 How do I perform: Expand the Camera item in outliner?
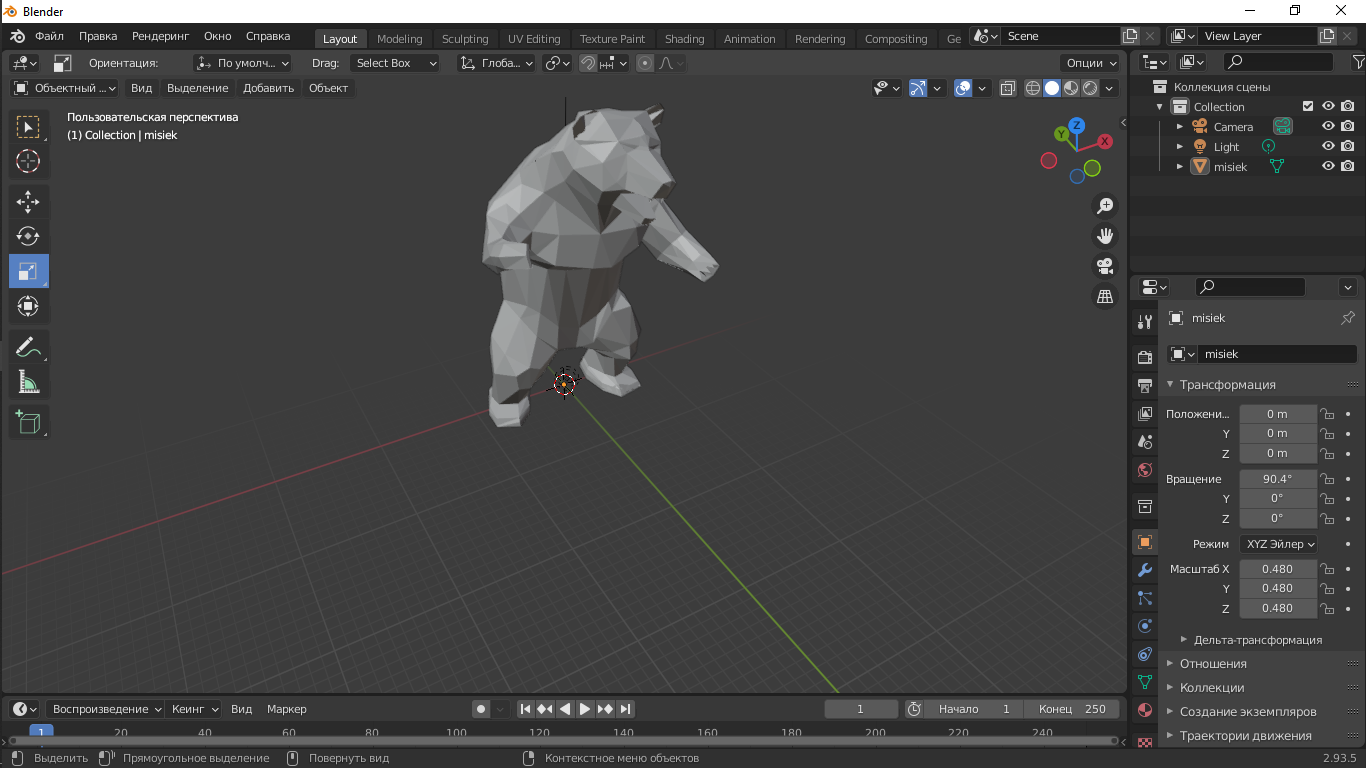[x=1180, y=127]
